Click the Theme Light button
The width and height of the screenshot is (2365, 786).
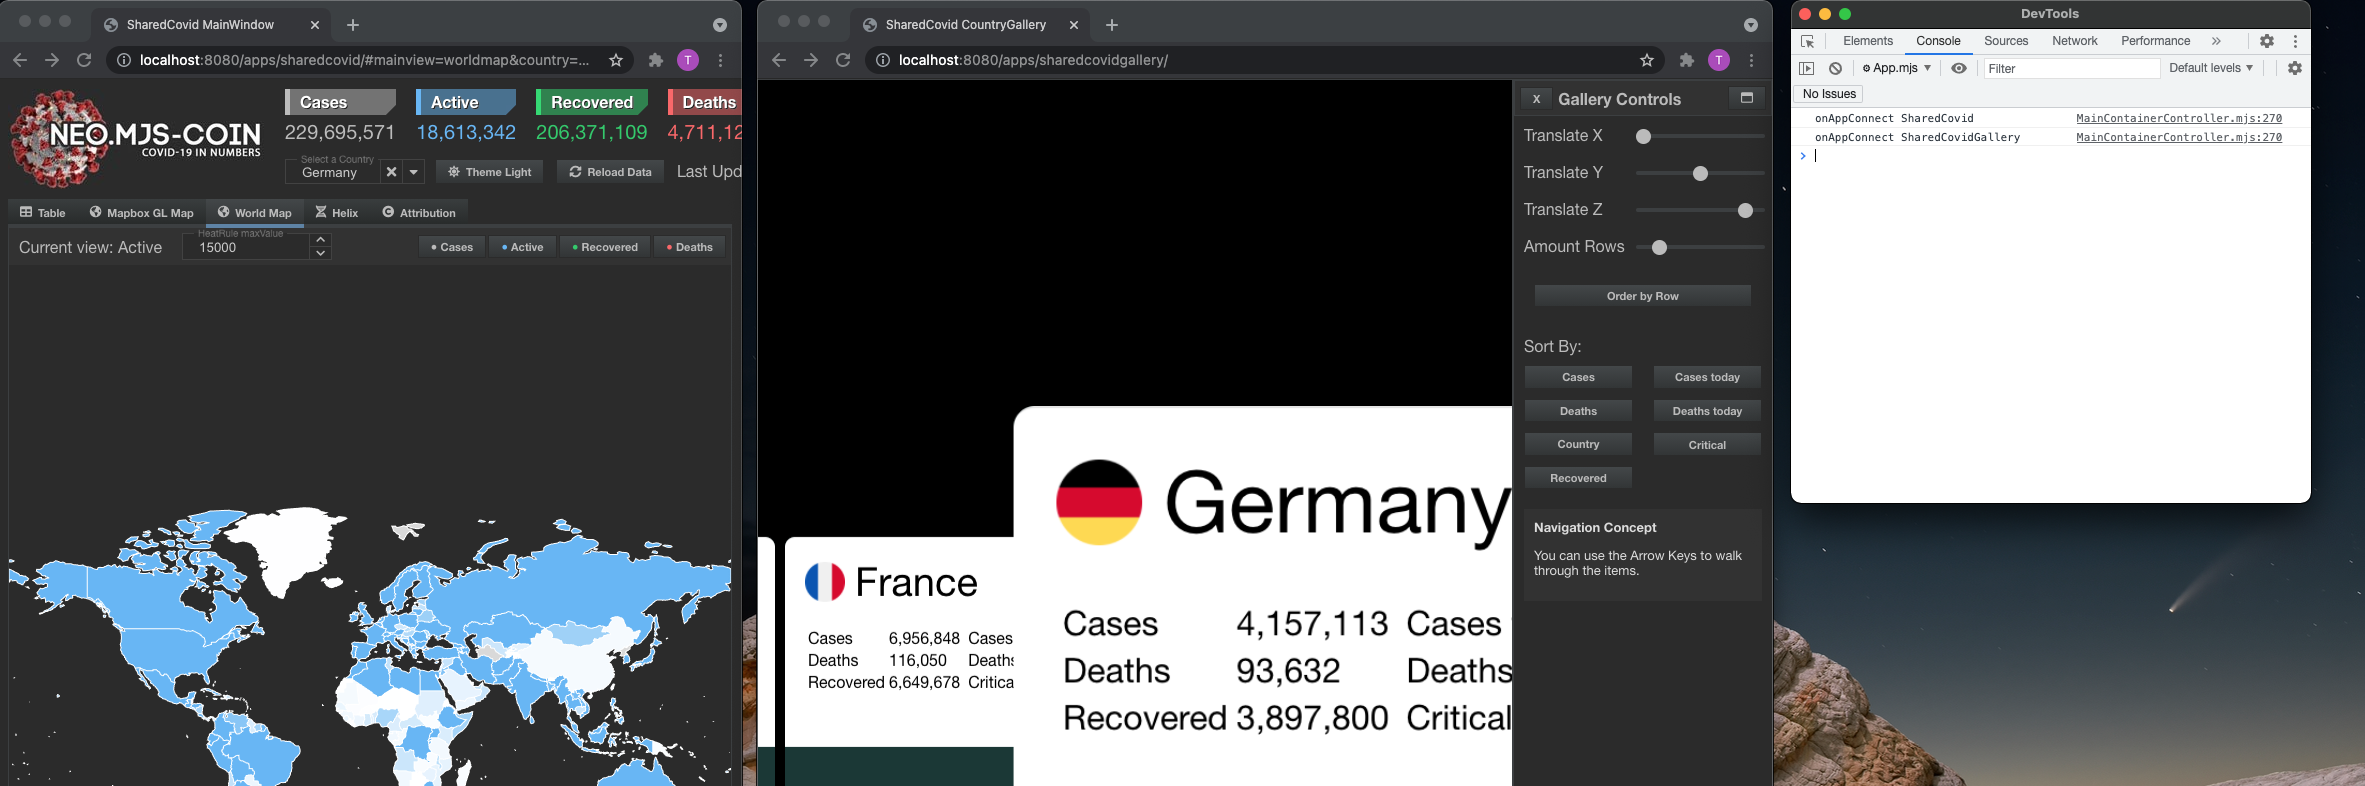coord(490,172)
